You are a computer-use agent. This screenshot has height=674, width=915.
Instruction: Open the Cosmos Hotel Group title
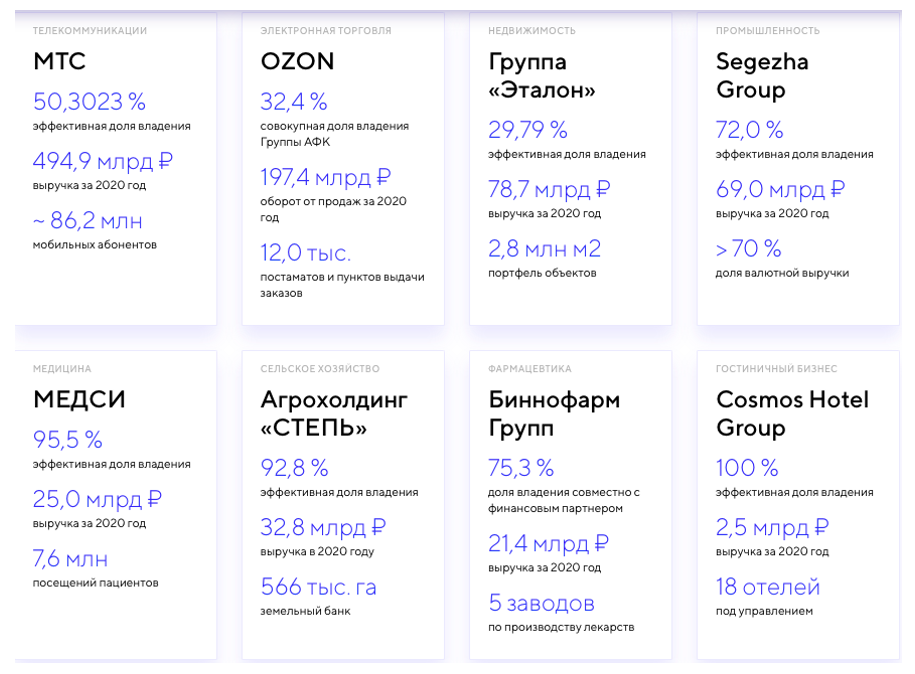point(792,414)
